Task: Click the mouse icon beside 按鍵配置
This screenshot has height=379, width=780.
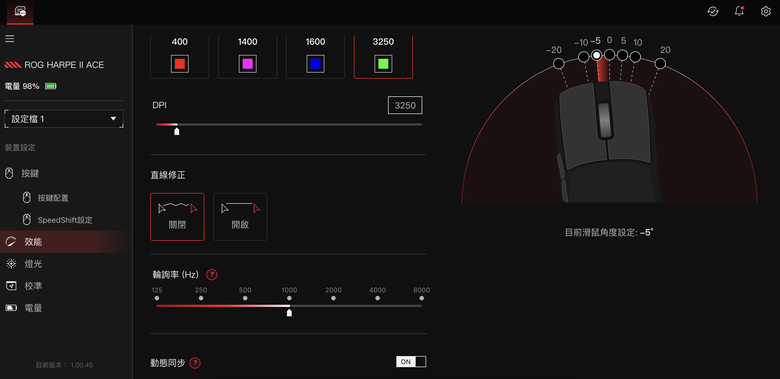Action: click(x=27, y=197)
